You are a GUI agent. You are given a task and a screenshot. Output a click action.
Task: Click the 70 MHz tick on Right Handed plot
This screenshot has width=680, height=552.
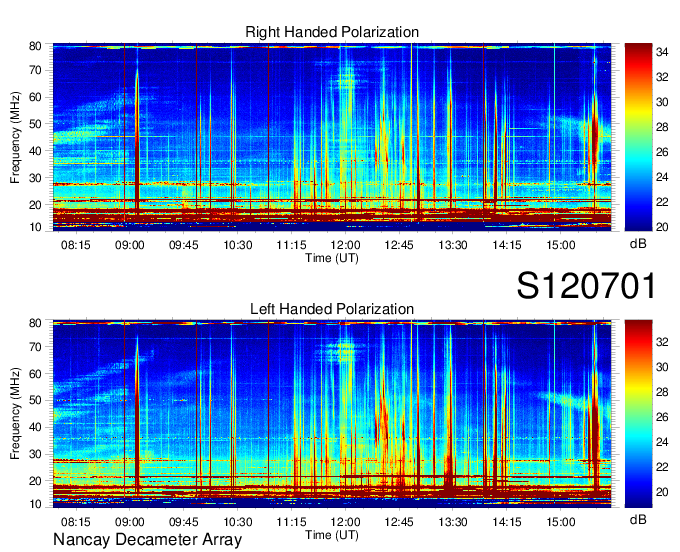35,70
